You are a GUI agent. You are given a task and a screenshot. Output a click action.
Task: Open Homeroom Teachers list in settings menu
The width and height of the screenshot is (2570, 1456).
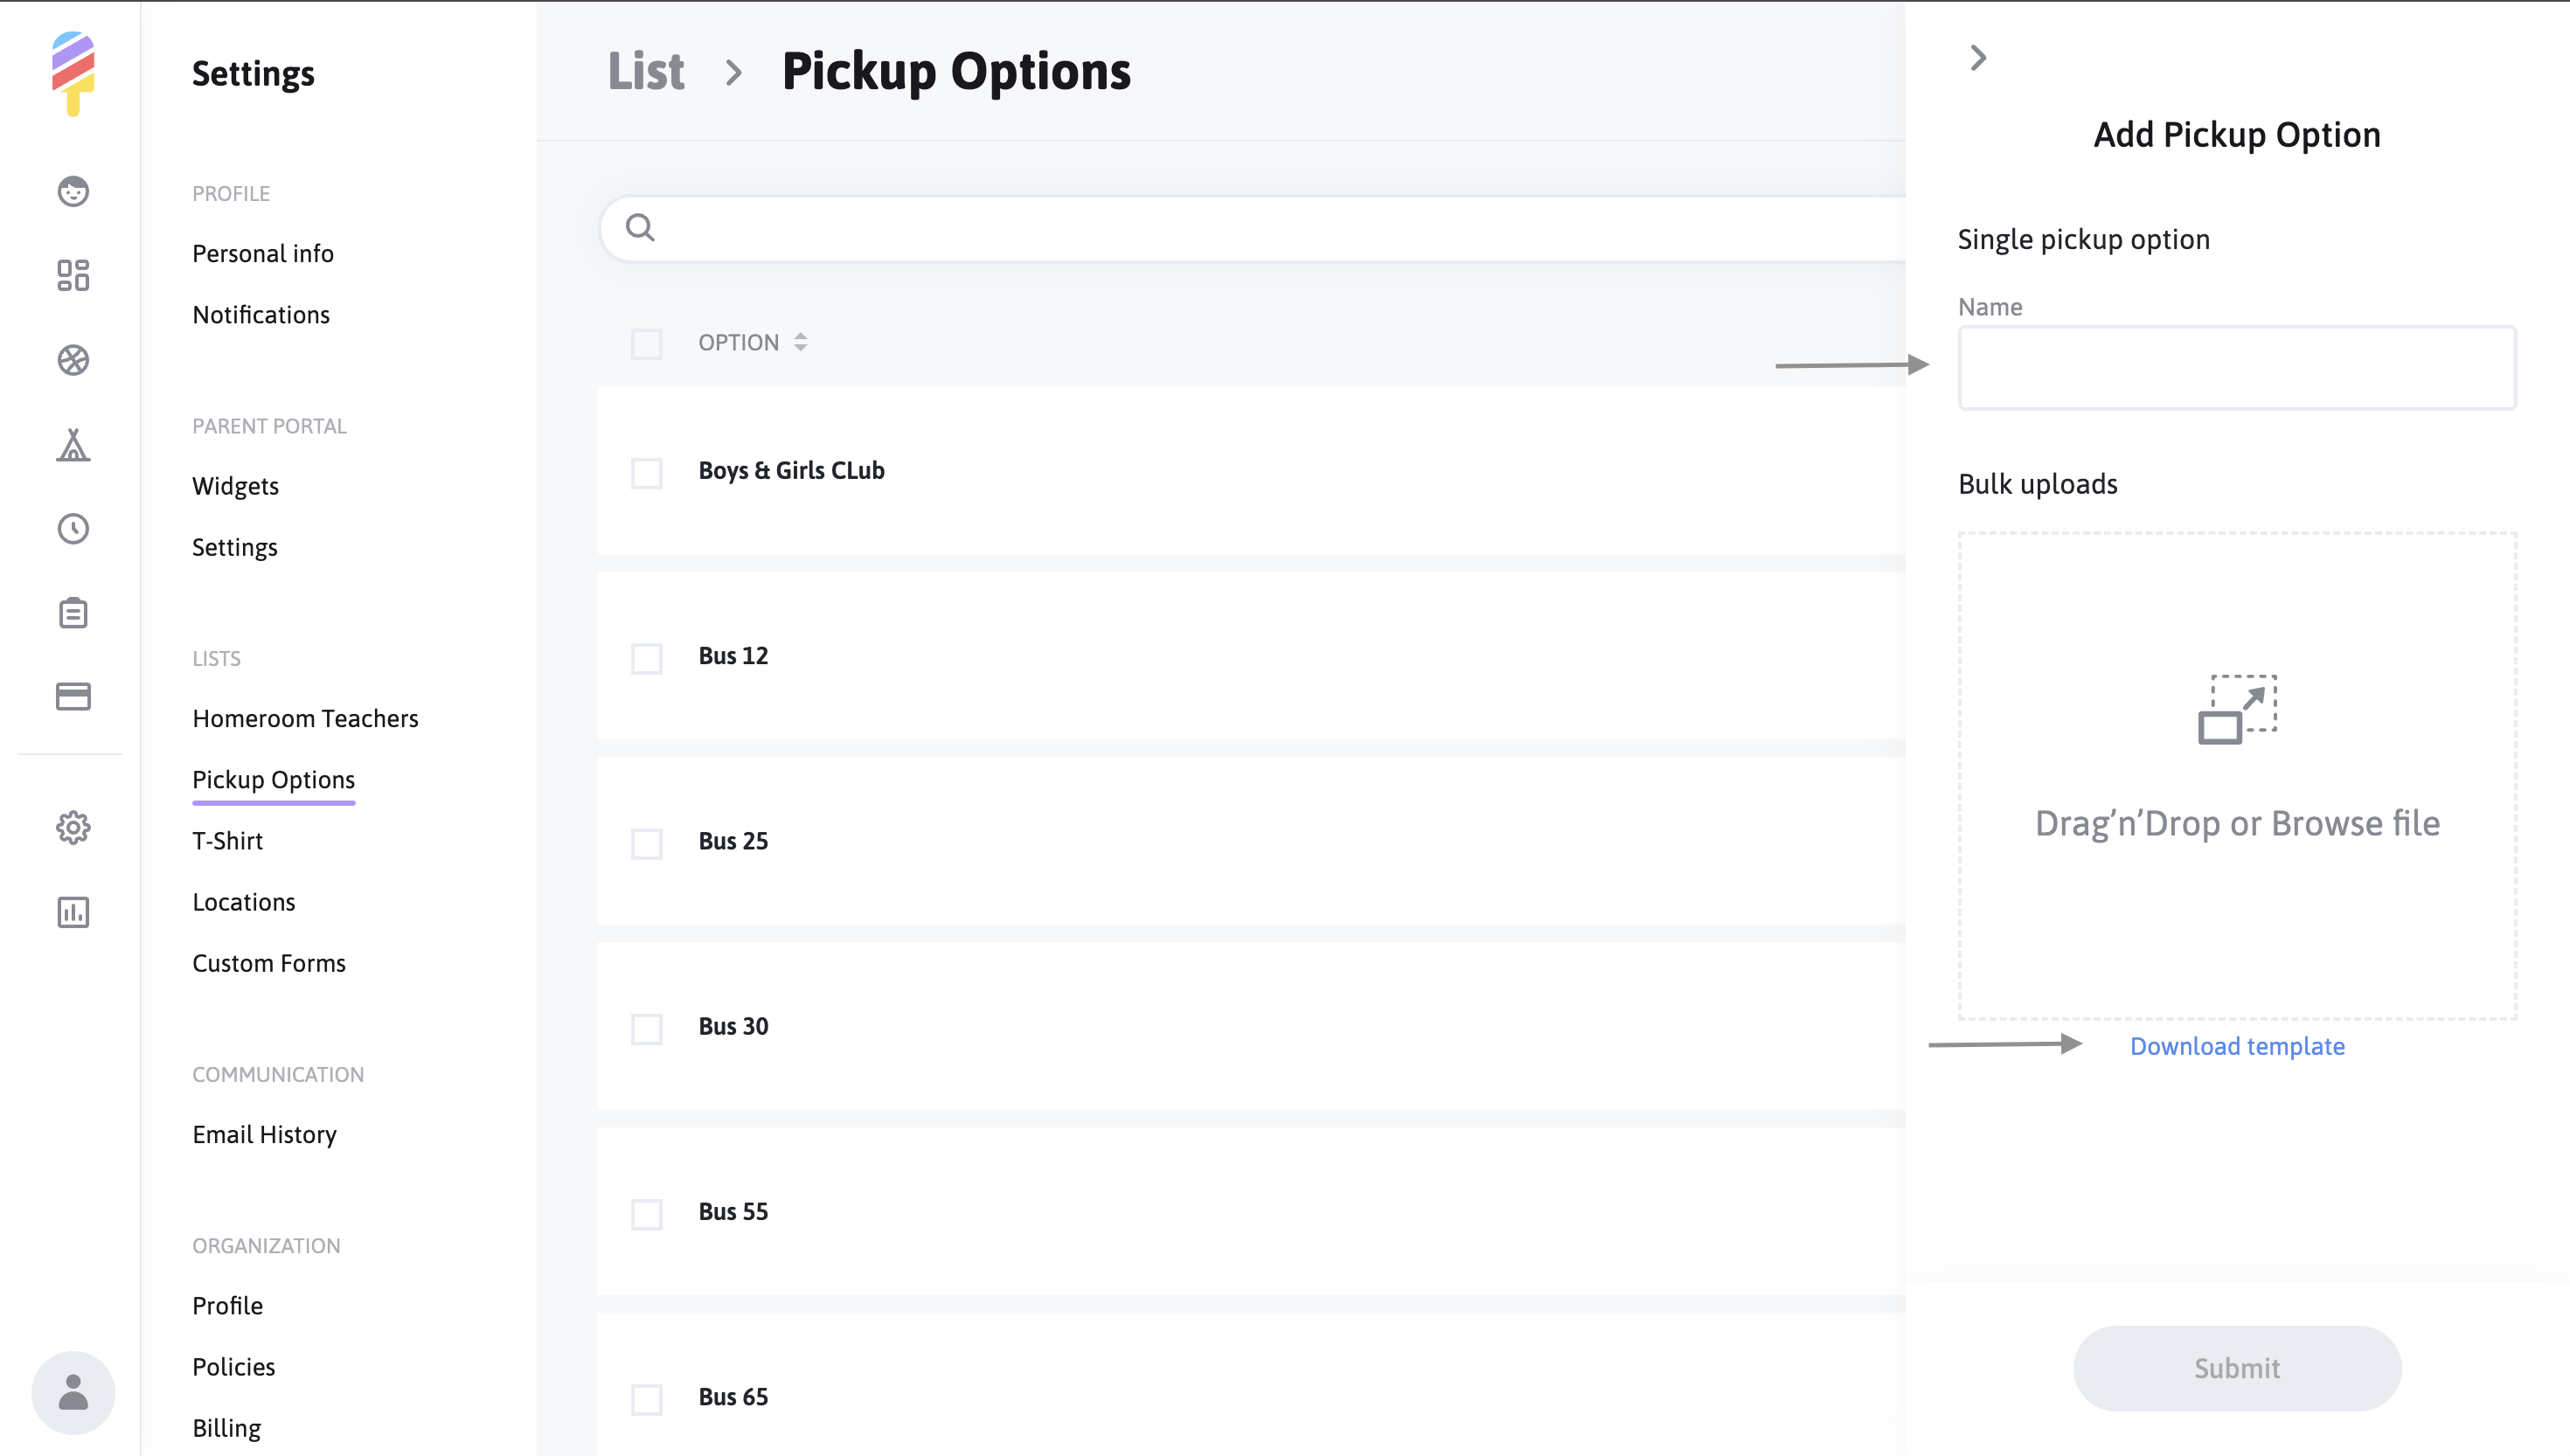point(305,719)
